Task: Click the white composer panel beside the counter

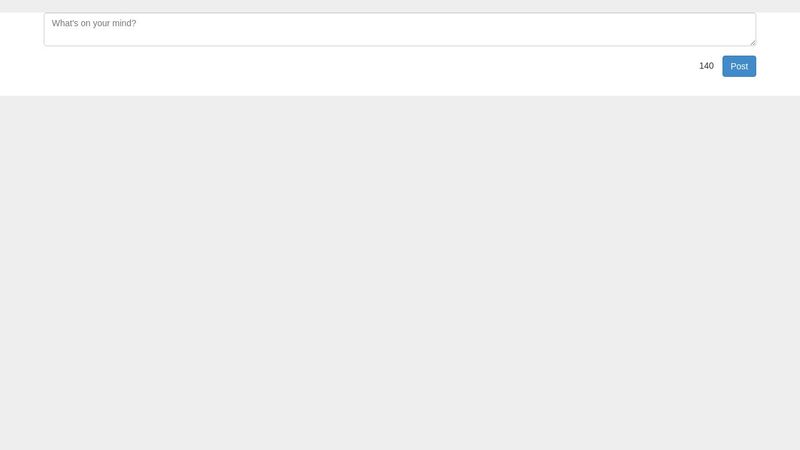Action: coord(357,66)
